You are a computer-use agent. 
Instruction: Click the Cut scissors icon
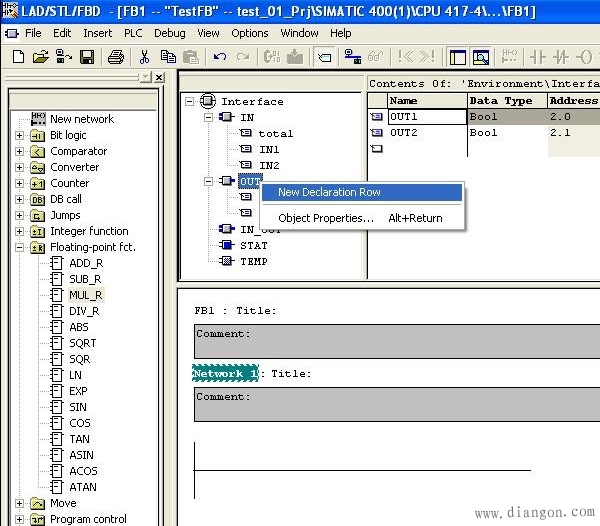click(x=144, y=57)
